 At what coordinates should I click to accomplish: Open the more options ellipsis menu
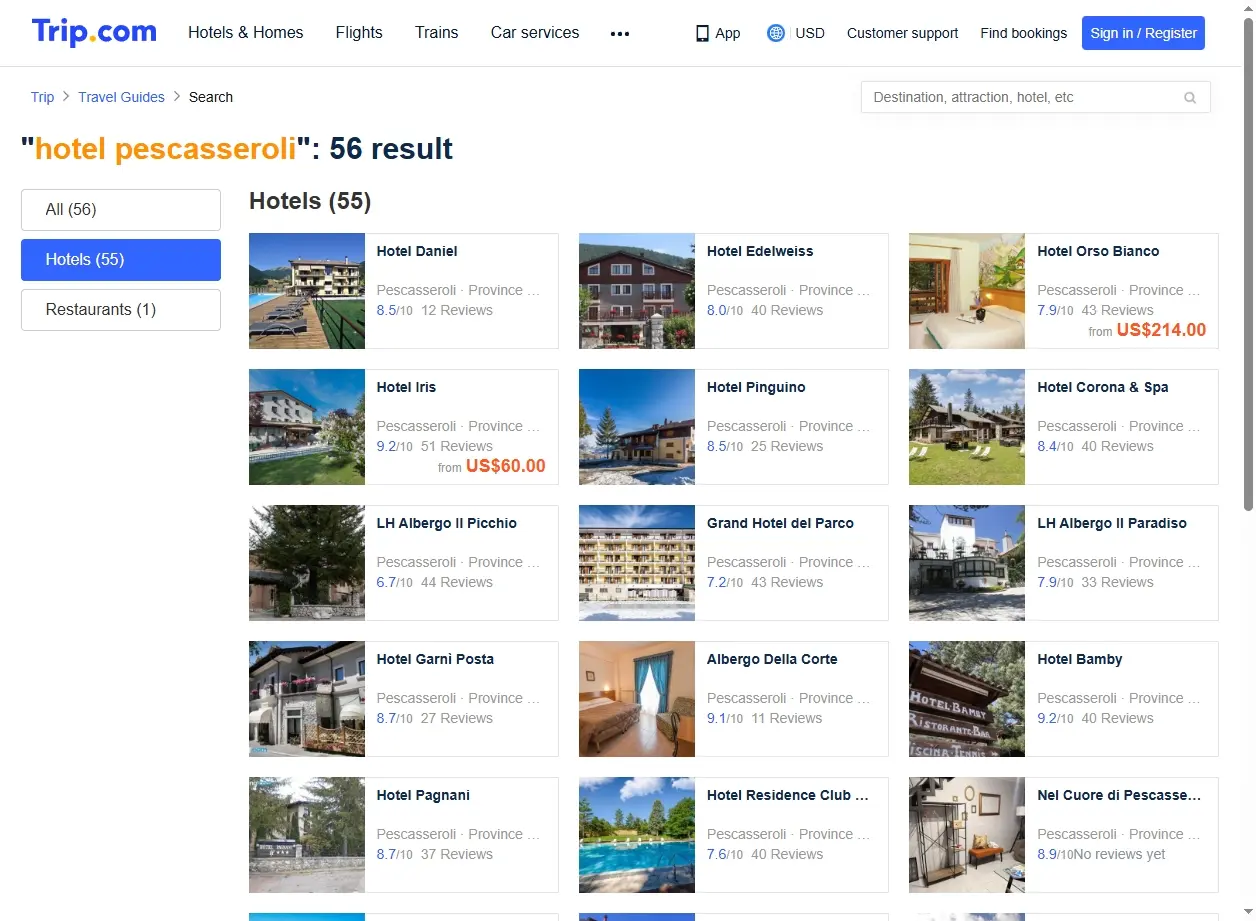pos(620,33)
